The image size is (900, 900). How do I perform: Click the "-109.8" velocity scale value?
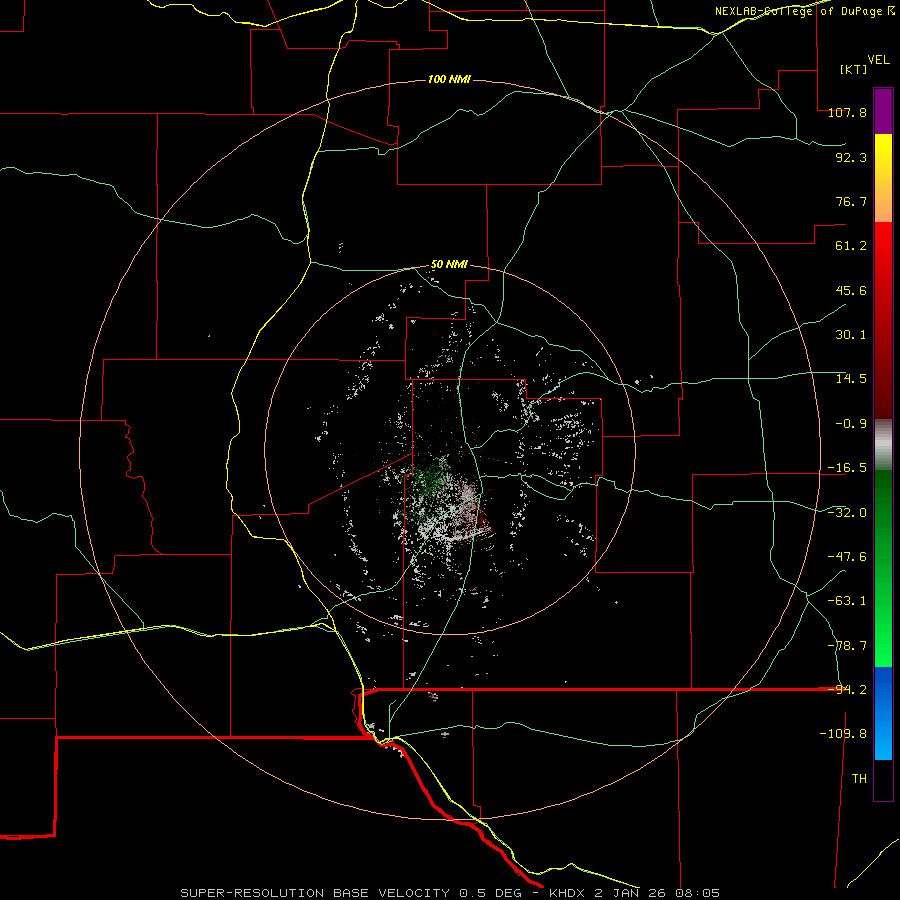[x=843, y=734]
